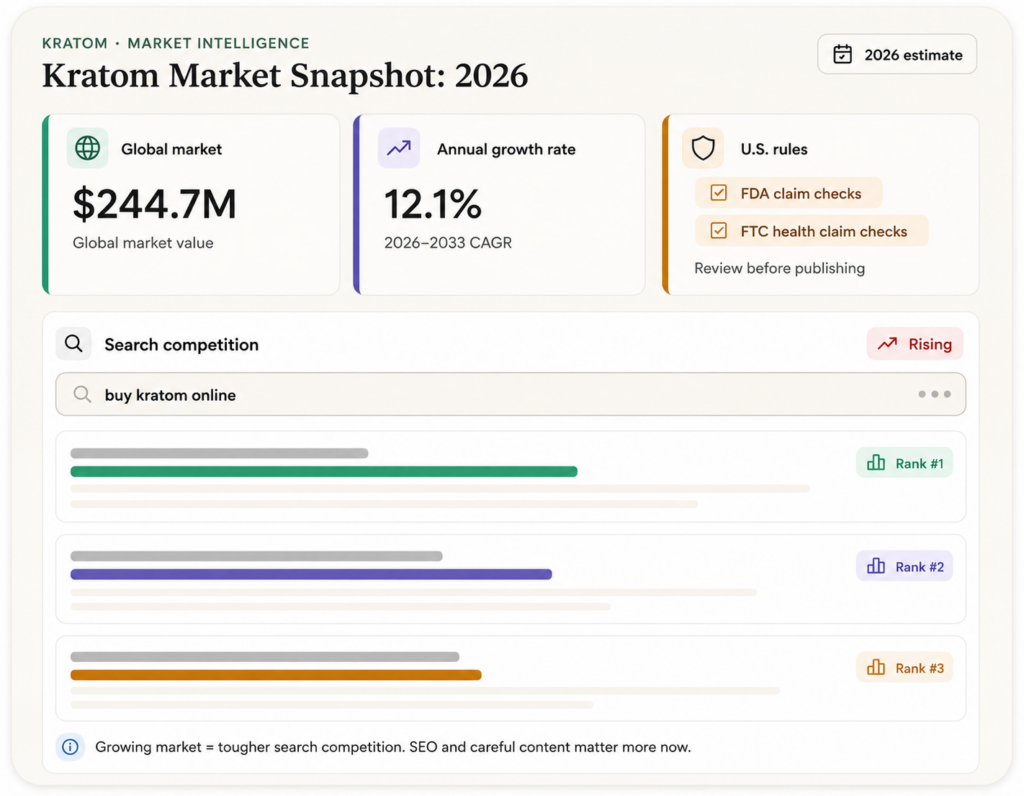
Task: Click the Global market value caption
Action: pyautogui.click(x=143, y=242)
